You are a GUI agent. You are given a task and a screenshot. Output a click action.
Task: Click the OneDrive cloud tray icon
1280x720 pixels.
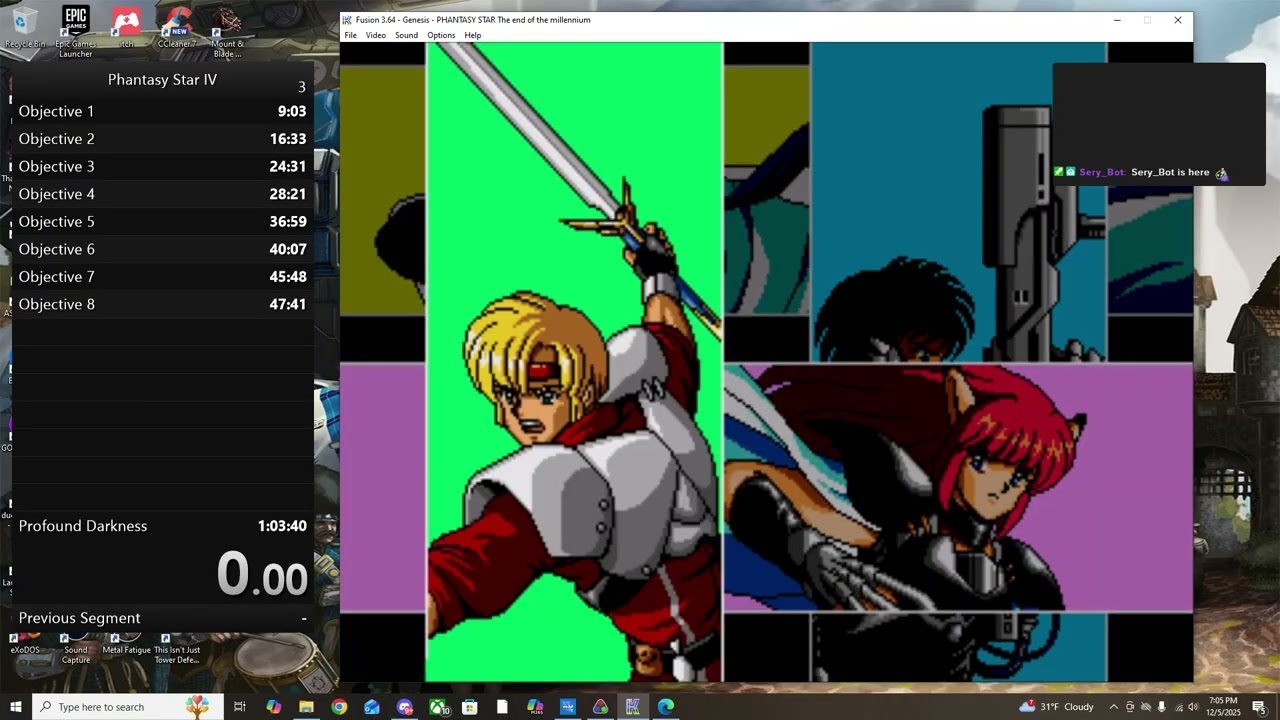point(1146,707)
